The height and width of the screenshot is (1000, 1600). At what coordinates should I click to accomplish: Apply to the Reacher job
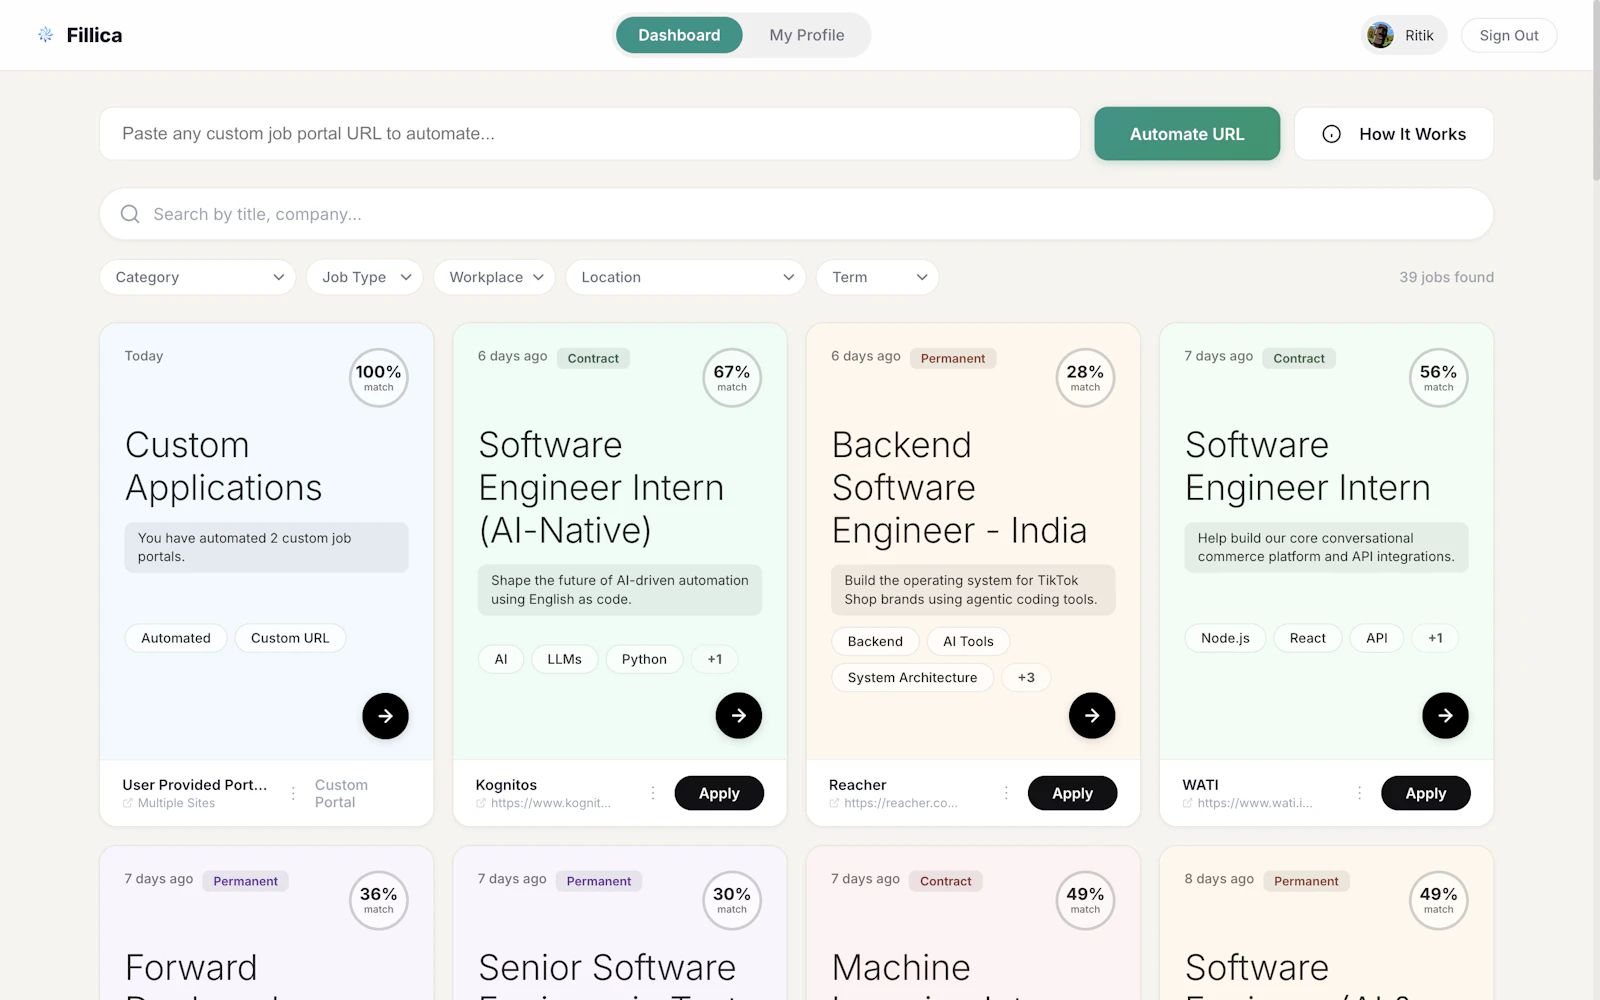tap(1072, 793)
